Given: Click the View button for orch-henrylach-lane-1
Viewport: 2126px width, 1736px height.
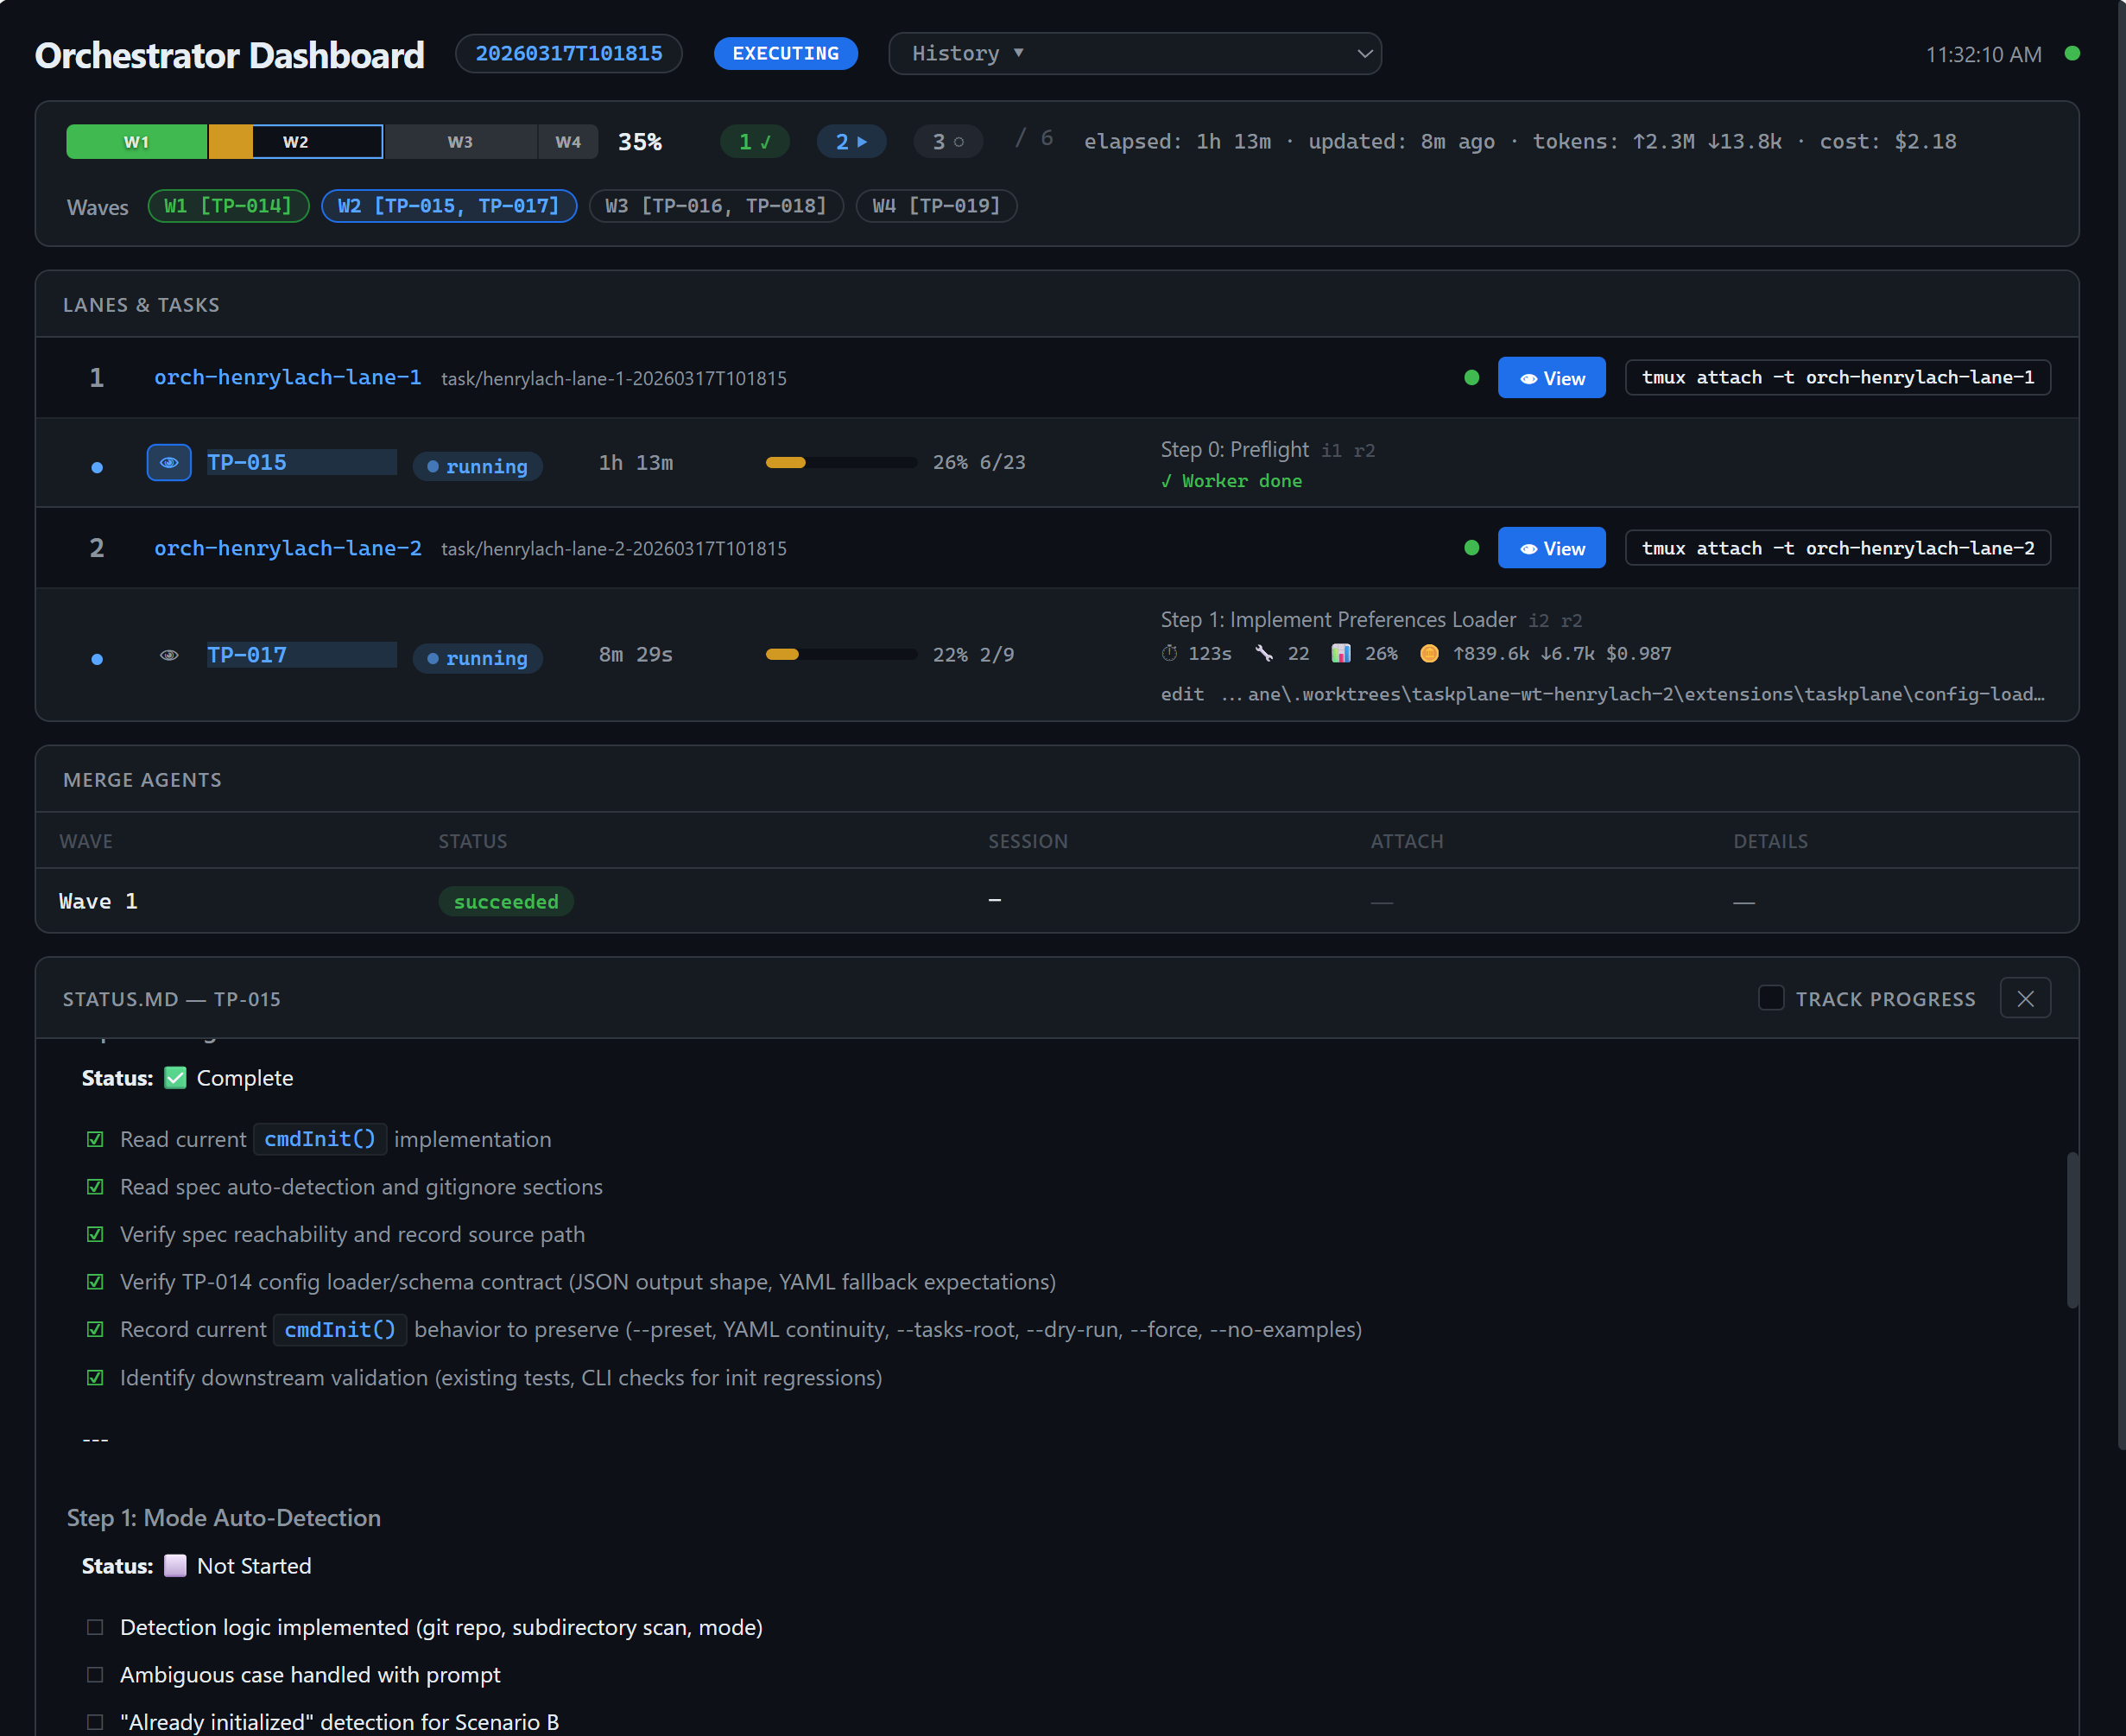Looking at the screenshot, I should pos(1551,377).
